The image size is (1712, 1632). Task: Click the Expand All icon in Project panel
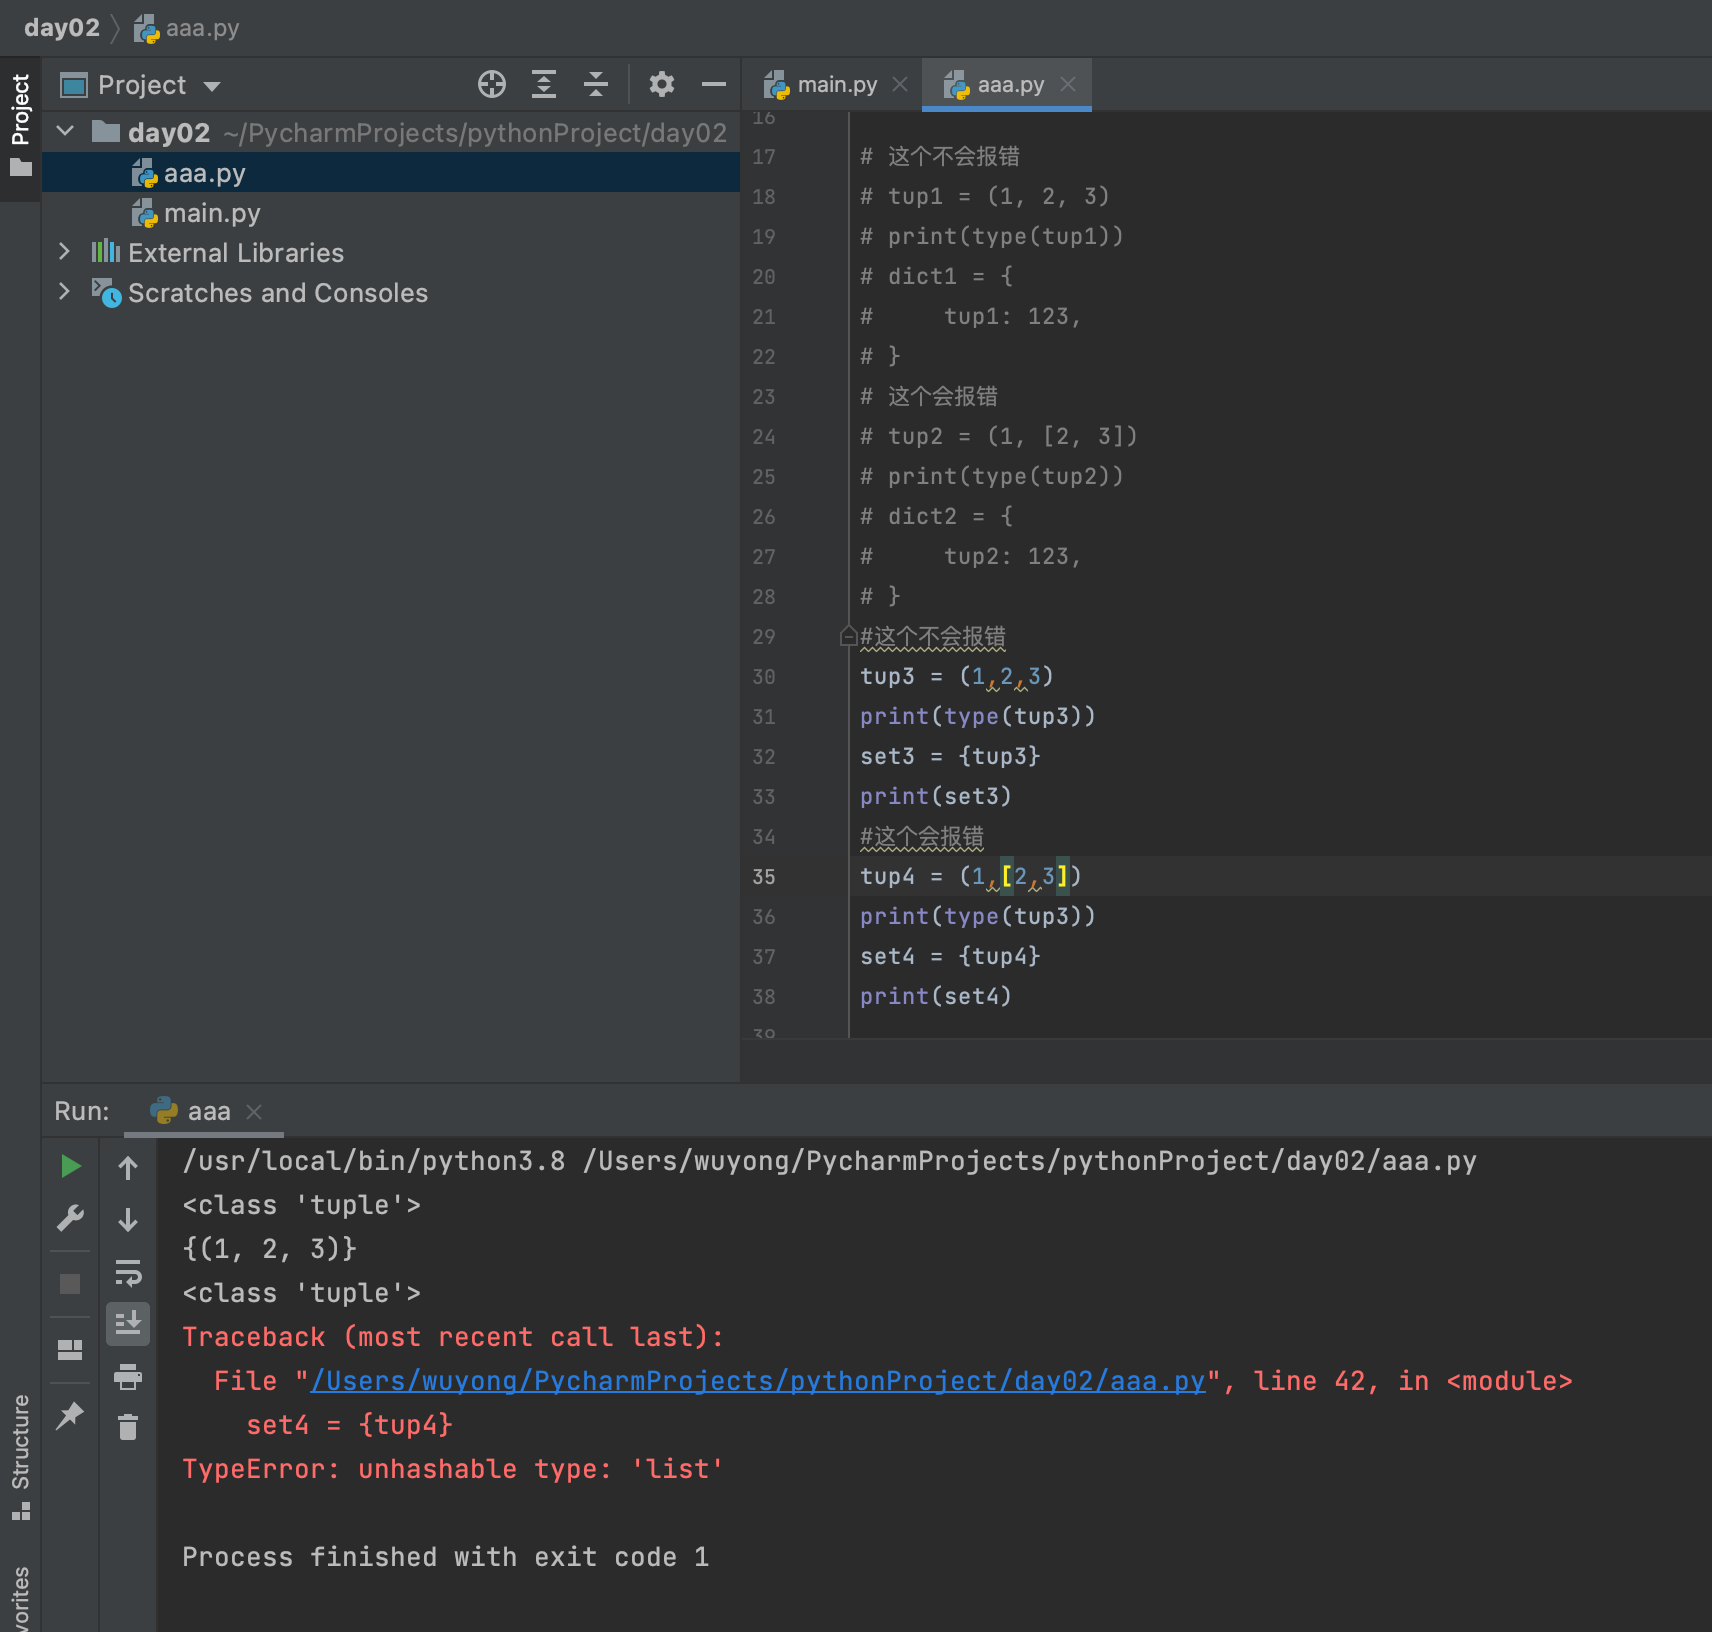(x=543, y=85)
